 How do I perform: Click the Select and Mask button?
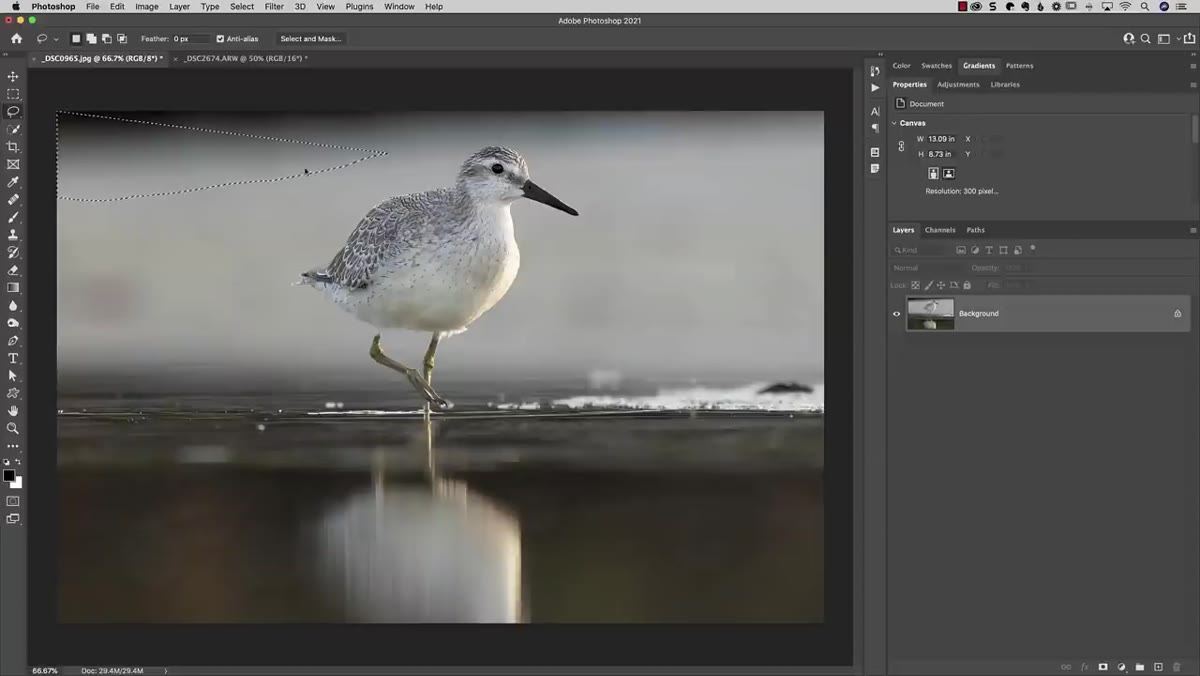[310, 39]
